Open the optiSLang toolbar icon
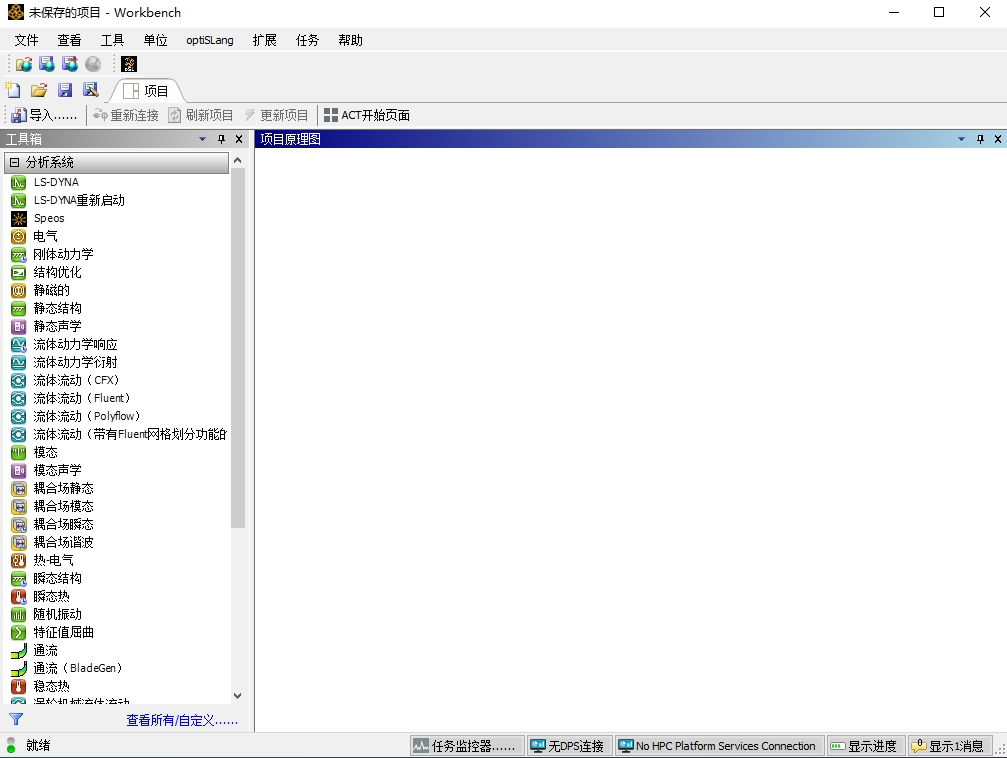The width and height of the screenshot is (1007, 758). coord(129,64)
